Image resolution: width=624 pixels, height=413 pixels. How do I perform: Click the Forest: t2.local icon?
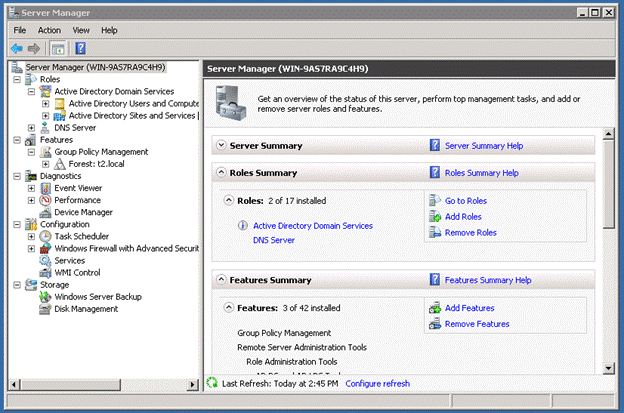coord(60,164)
